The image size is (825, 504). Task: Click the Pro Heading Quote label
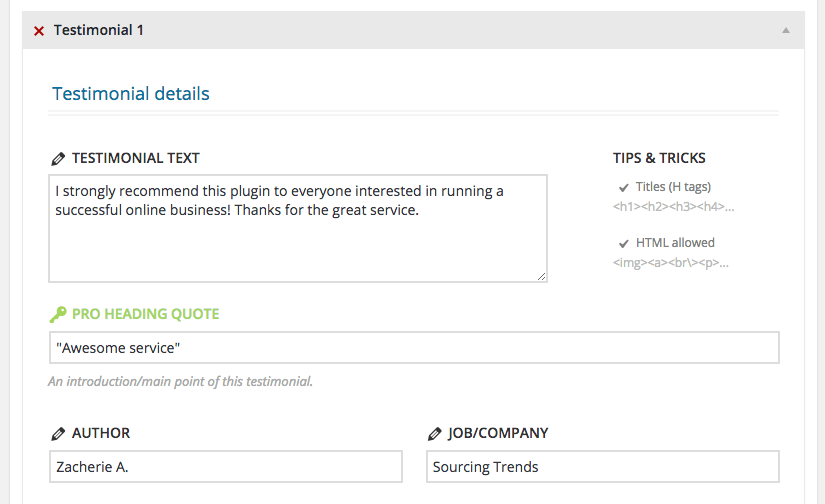[145, 314]
